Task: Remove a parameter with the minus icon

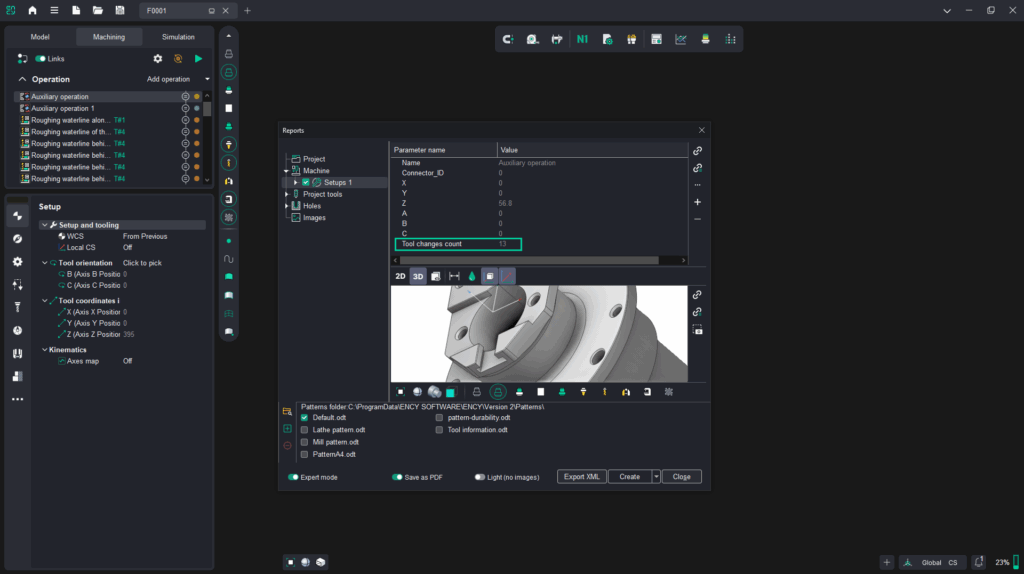Action: [697, 219]
